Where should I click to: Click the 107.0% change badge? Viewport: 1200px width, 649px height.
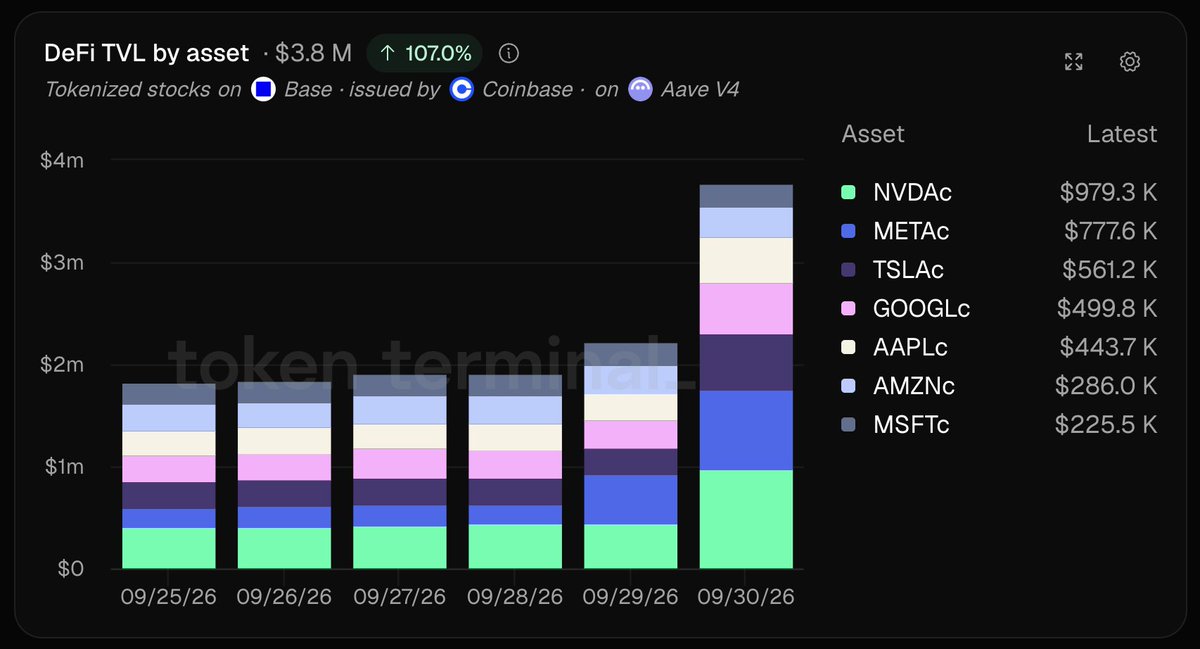425,53
